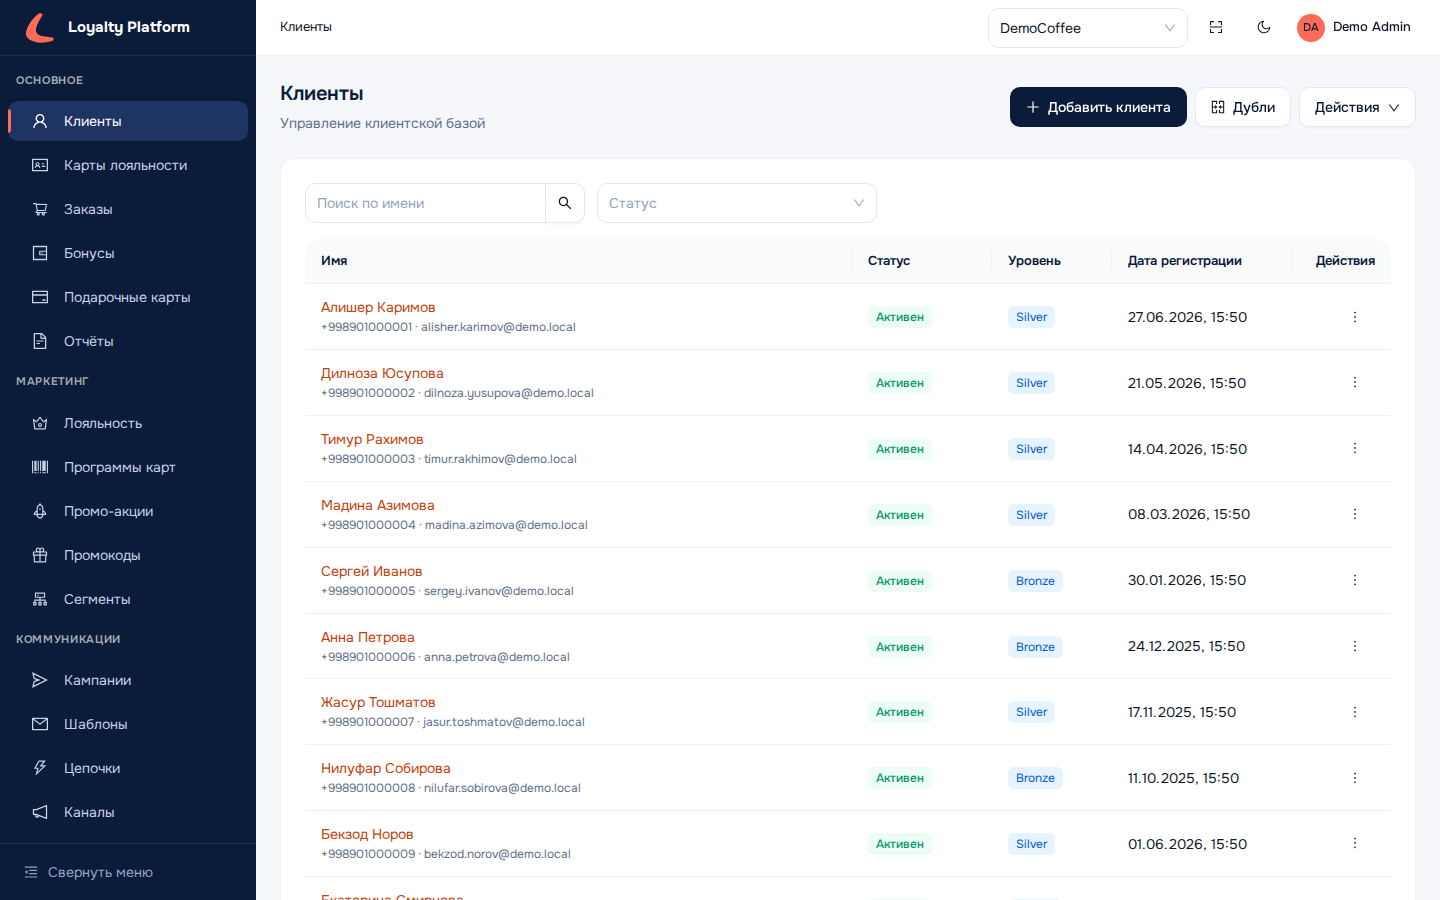Viewport: 1440px width, 900px height.
Task: Navigate to Подарочные карты
Action: click(x=128, y=297)
